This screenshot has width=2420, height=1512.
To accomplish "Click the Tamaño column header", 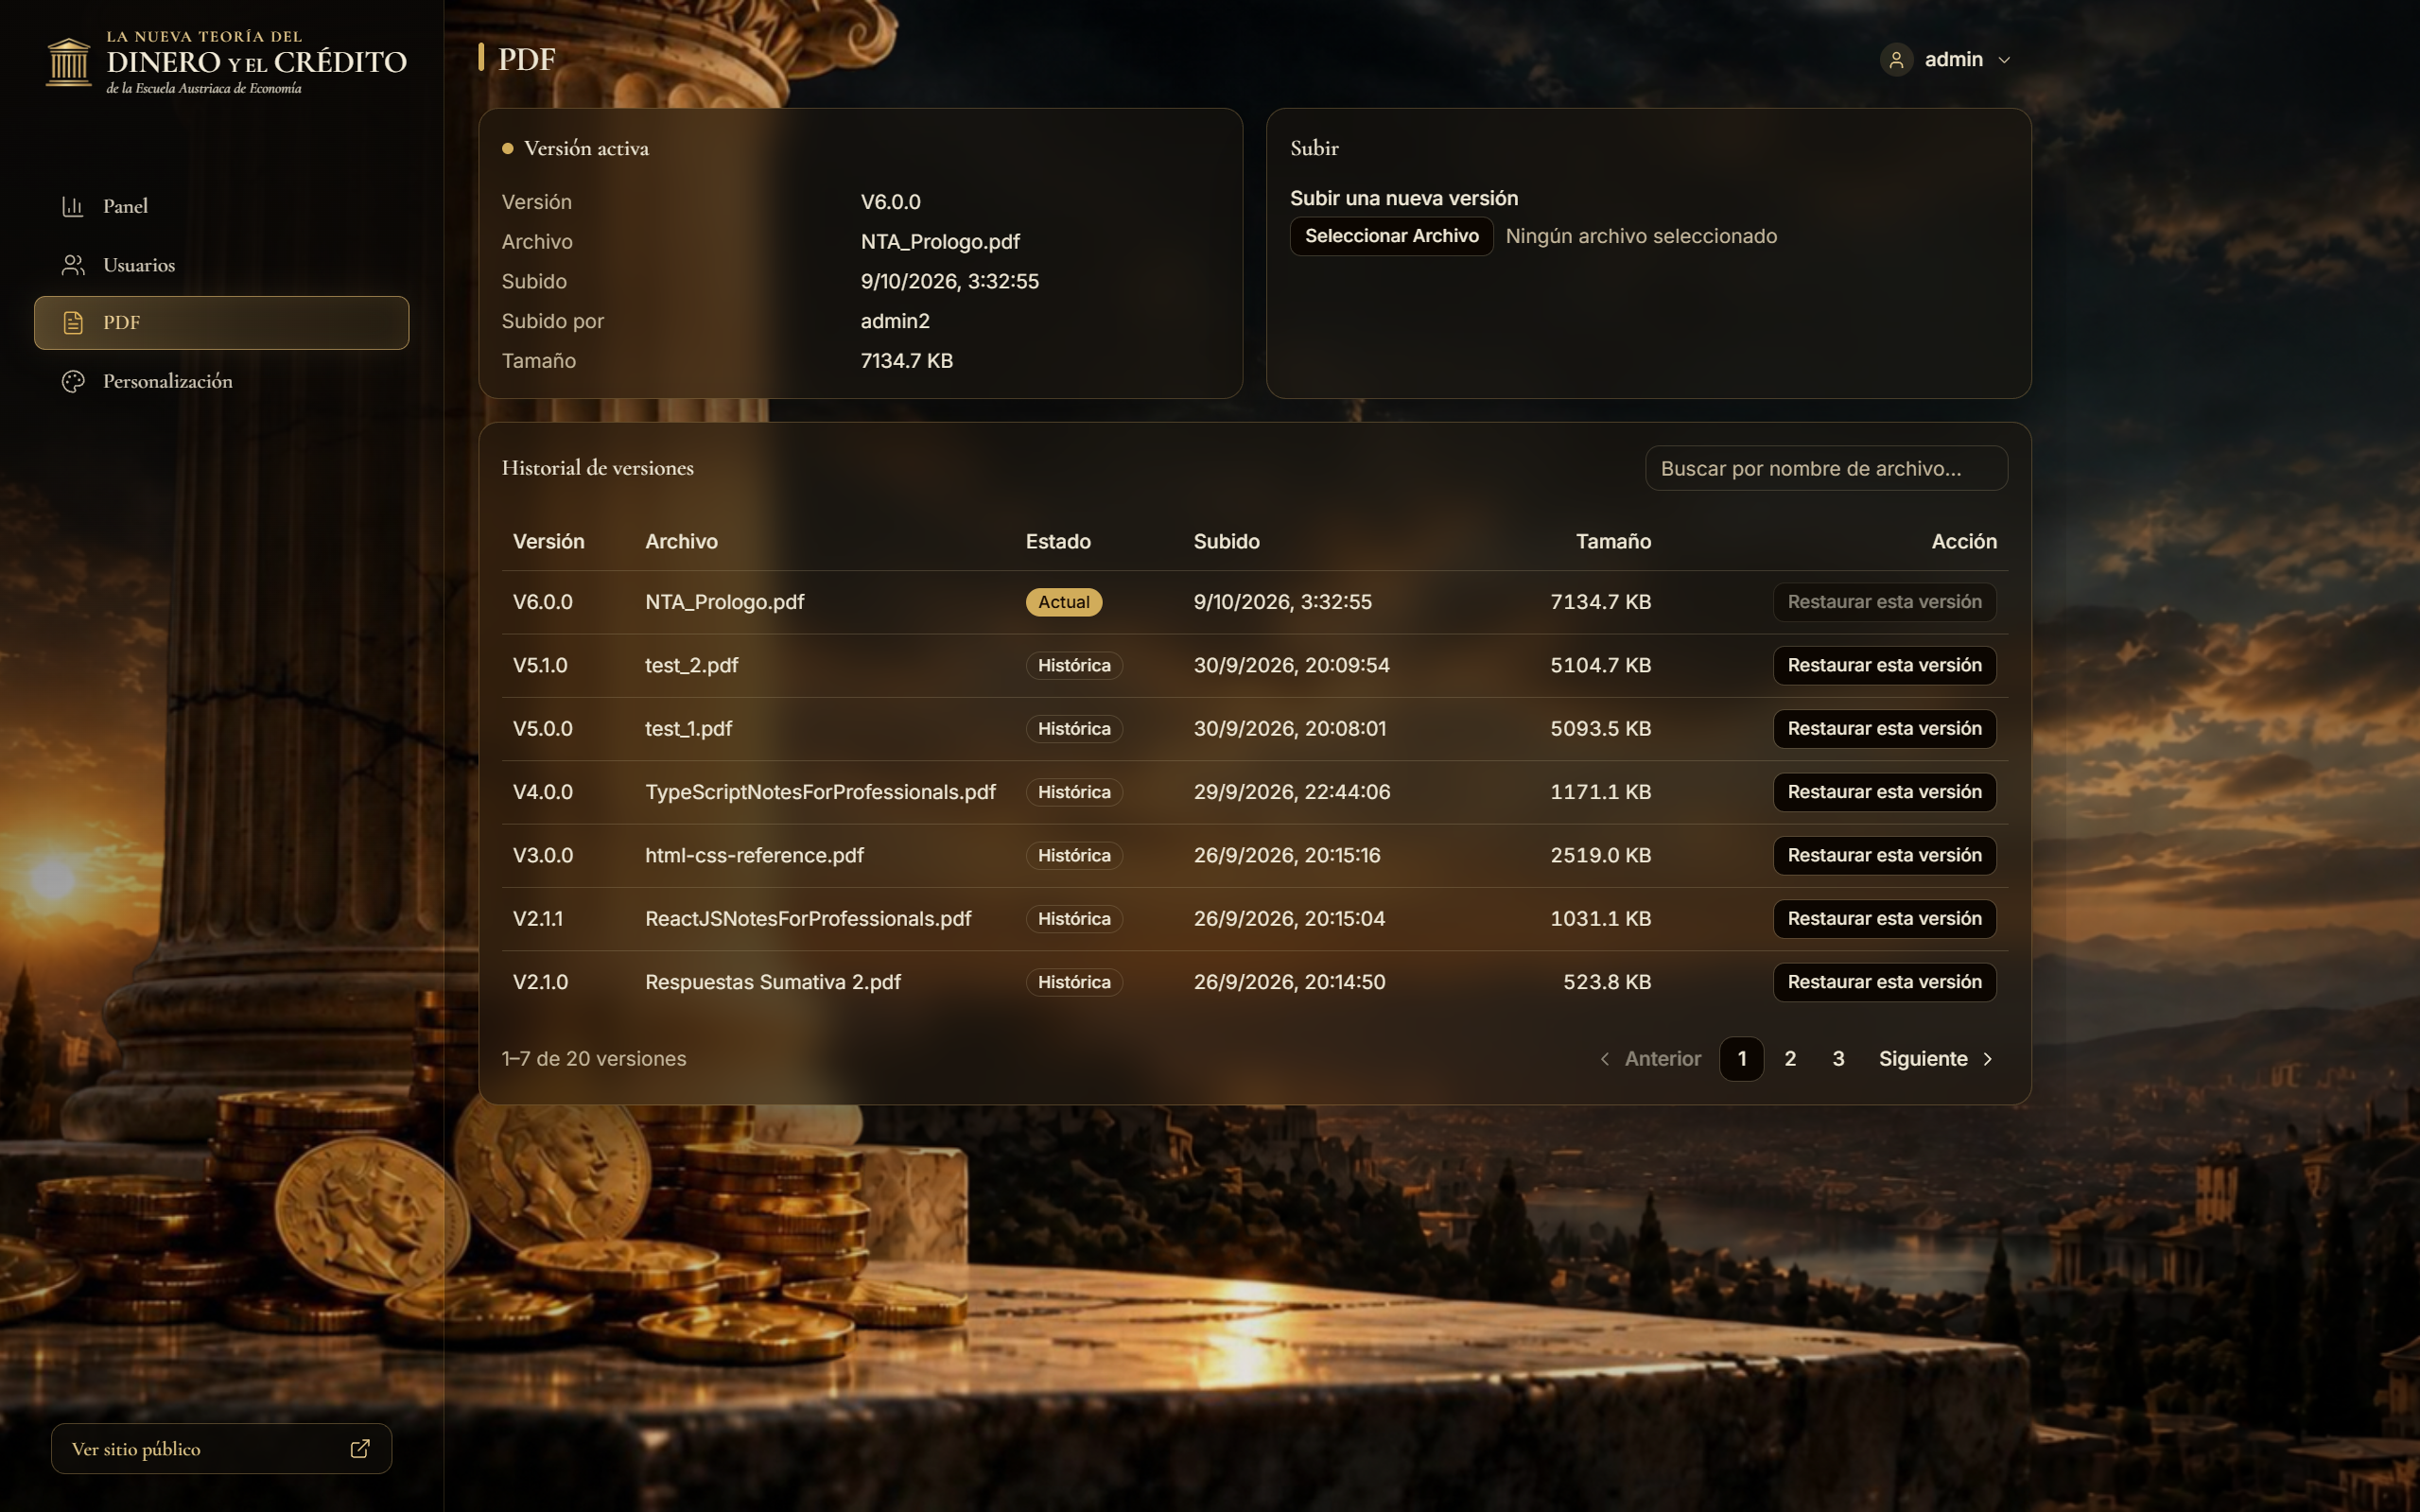I will pyautogui.click(x=1613, y=541).
